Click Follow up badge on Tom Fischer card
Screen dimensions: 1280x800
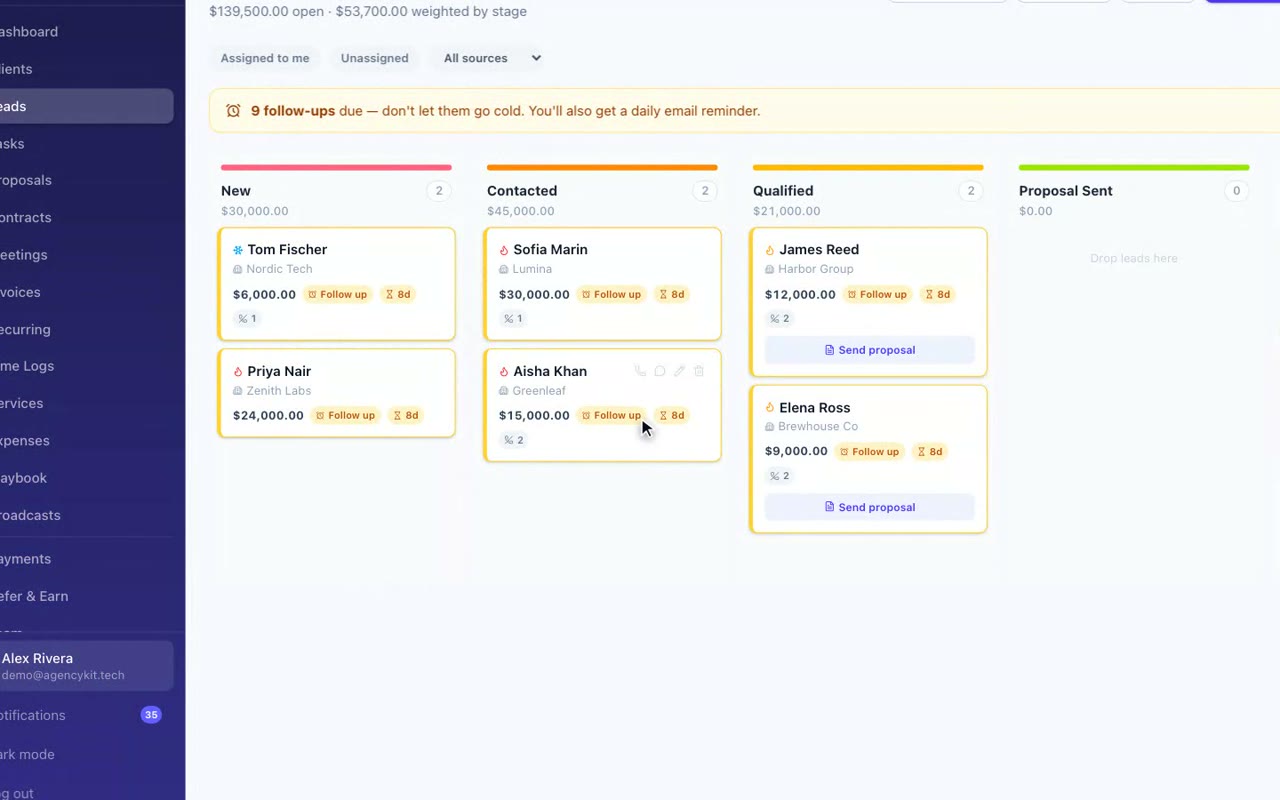coord(337,294)
